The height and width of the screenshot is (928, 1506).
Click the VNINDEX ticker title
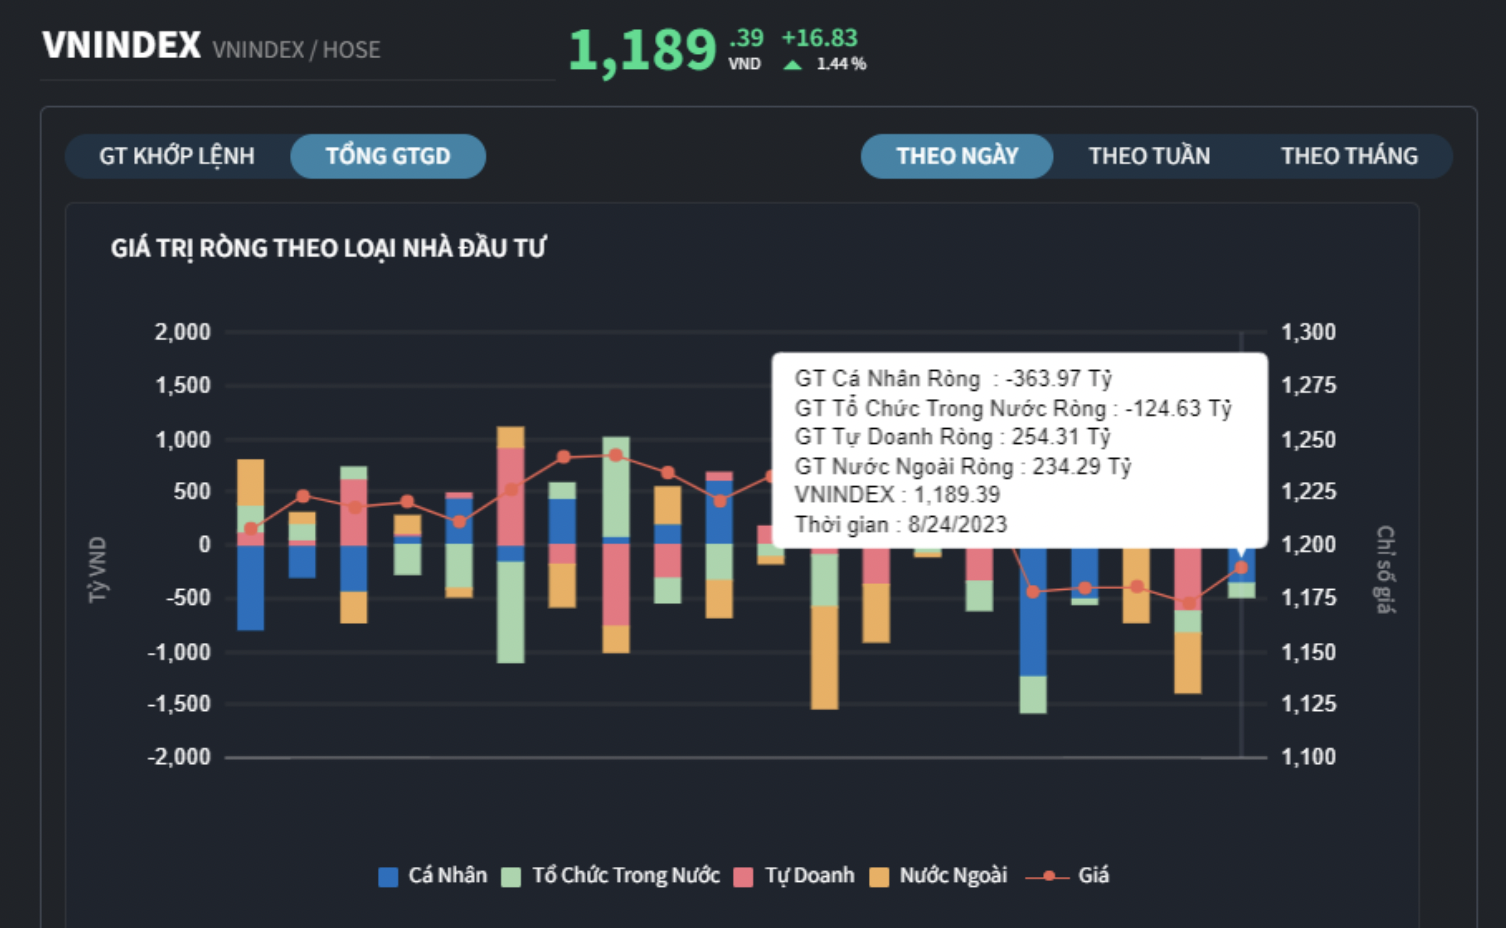(x=122, y=46)
